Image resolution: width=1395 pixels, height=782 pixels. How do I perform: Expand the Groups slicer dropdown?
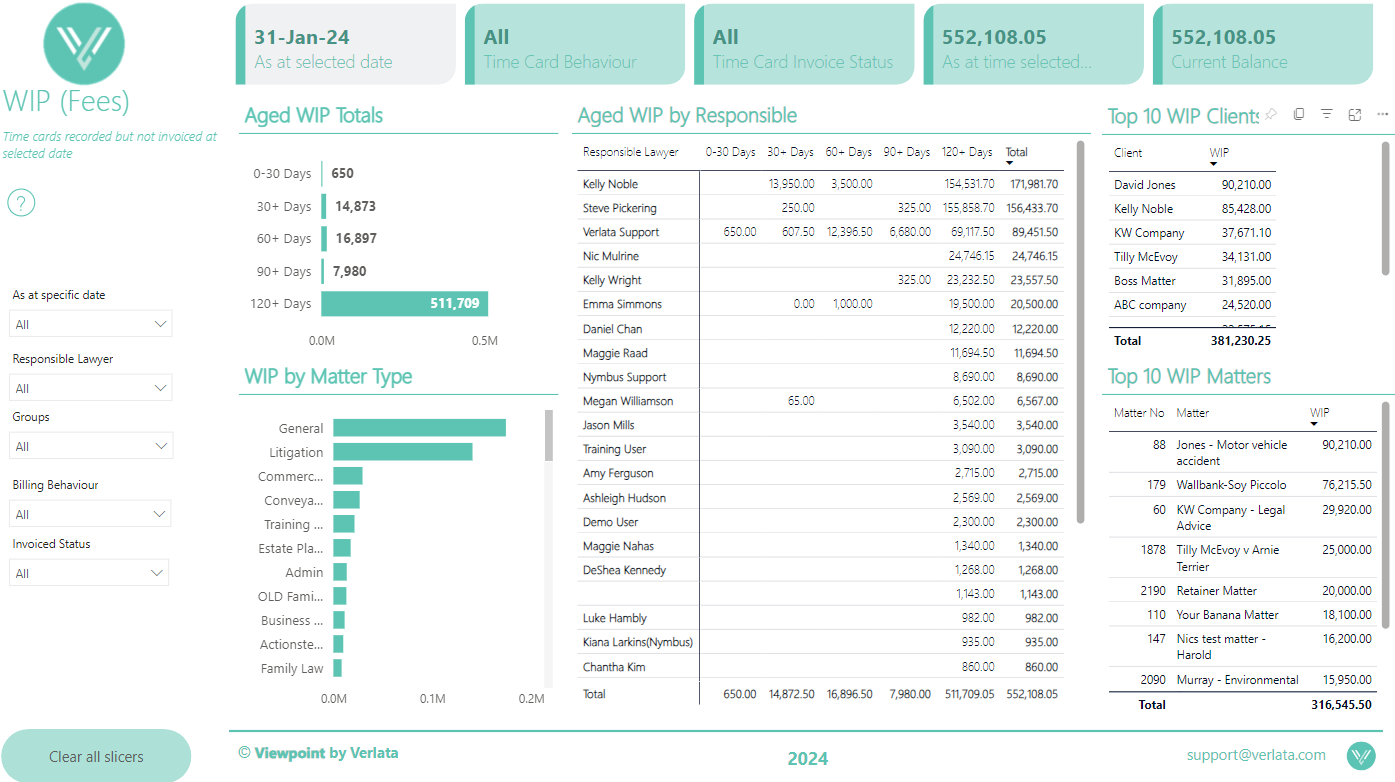[x=90, y=446]
